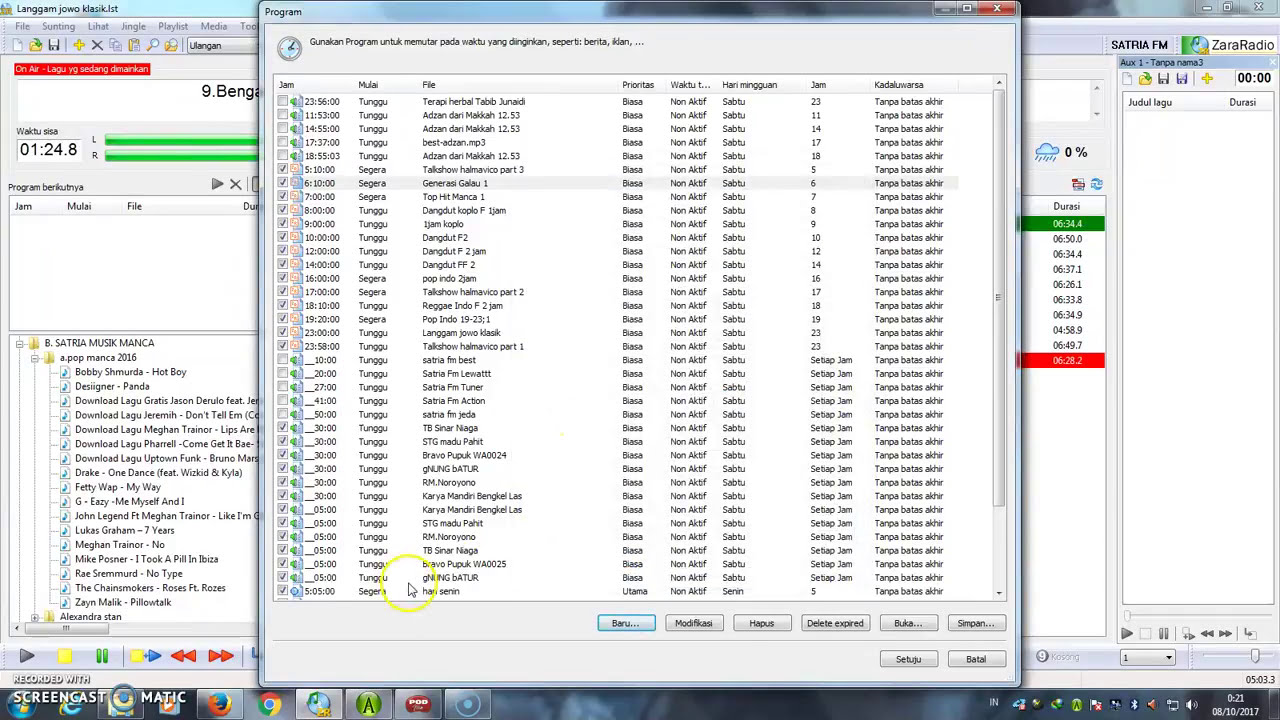The height and width of the screenshot is (720, 1280).
Task: Open Google Chrome from the taskbar
Action: tap(269, 704)
